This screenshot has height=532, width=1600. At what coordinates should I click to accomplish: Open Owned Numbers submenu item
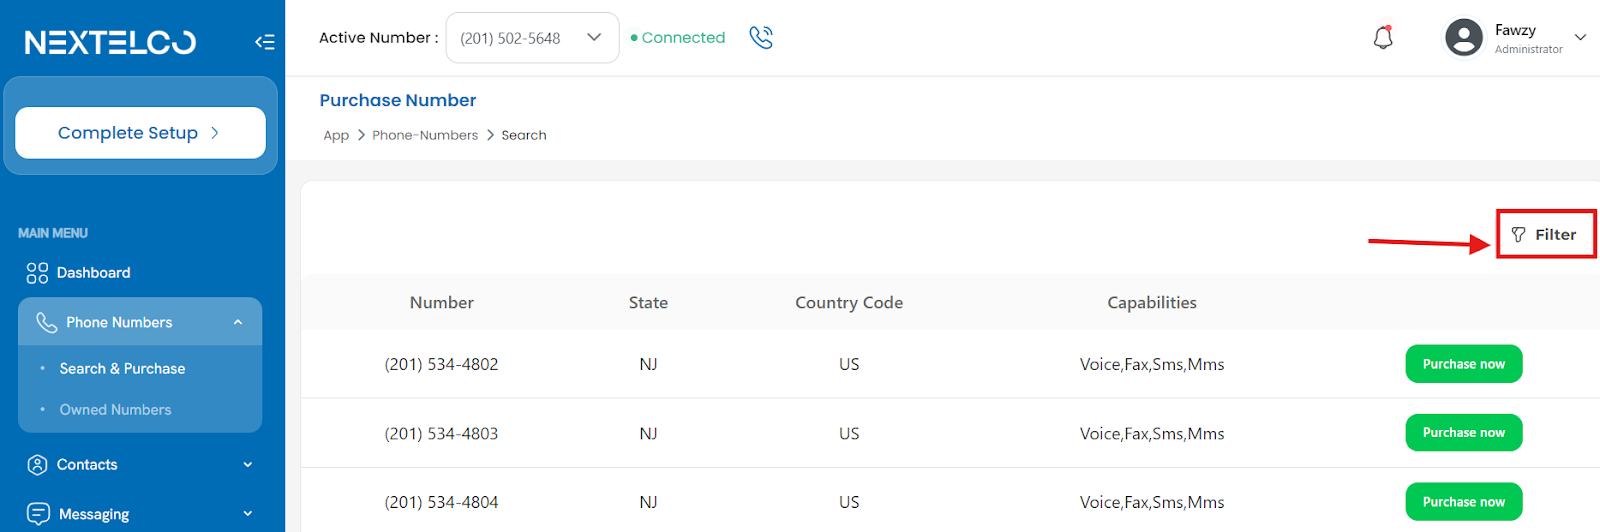coord(115,410)
